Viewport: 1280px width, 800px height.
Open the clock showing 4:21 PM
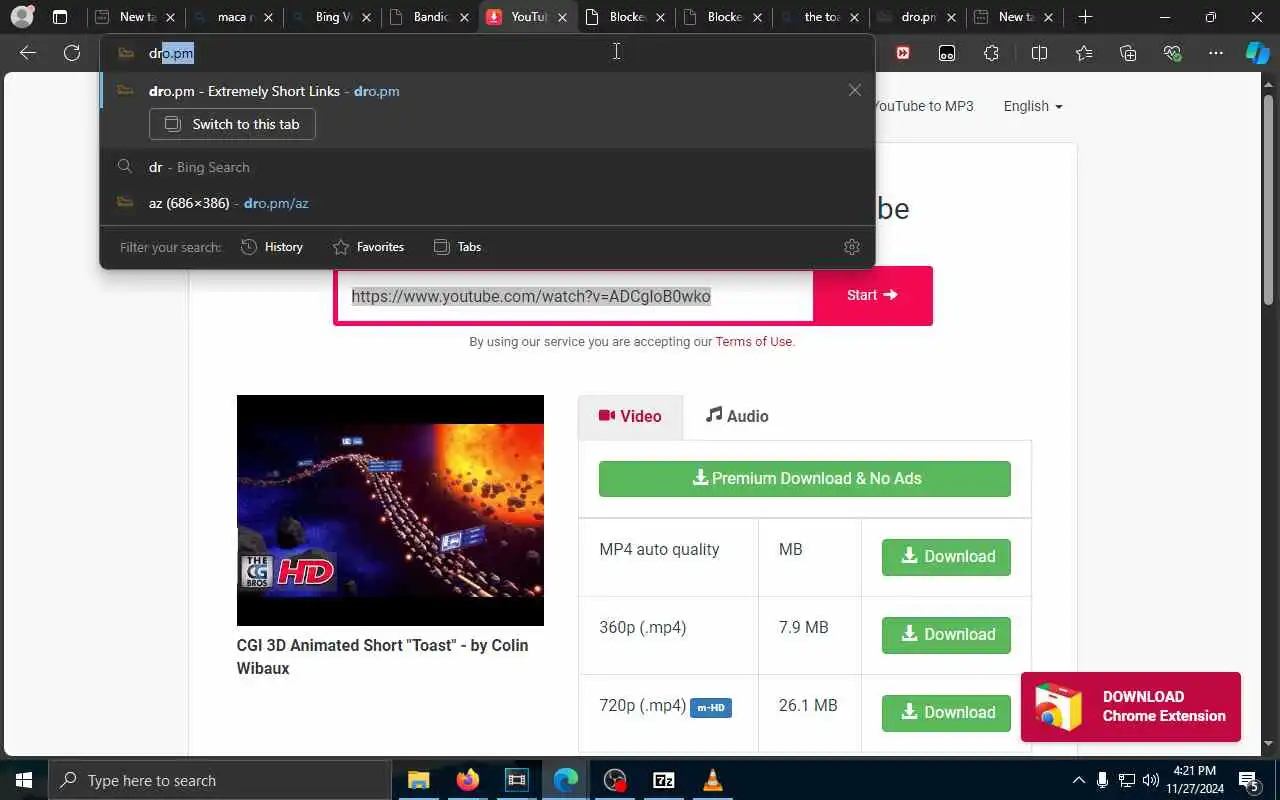[1193, 780]
